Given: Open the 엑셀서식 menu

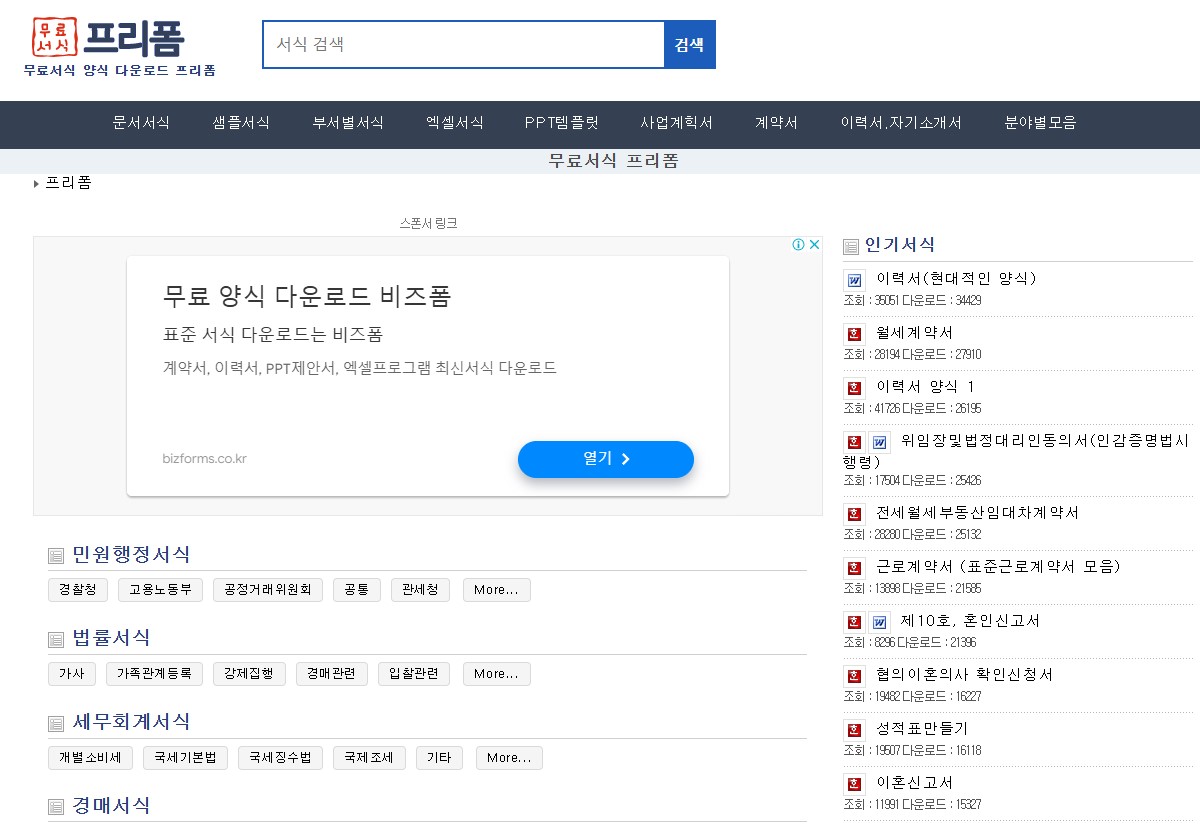Looking at the screenshot, I should click(x=455, y=124).
